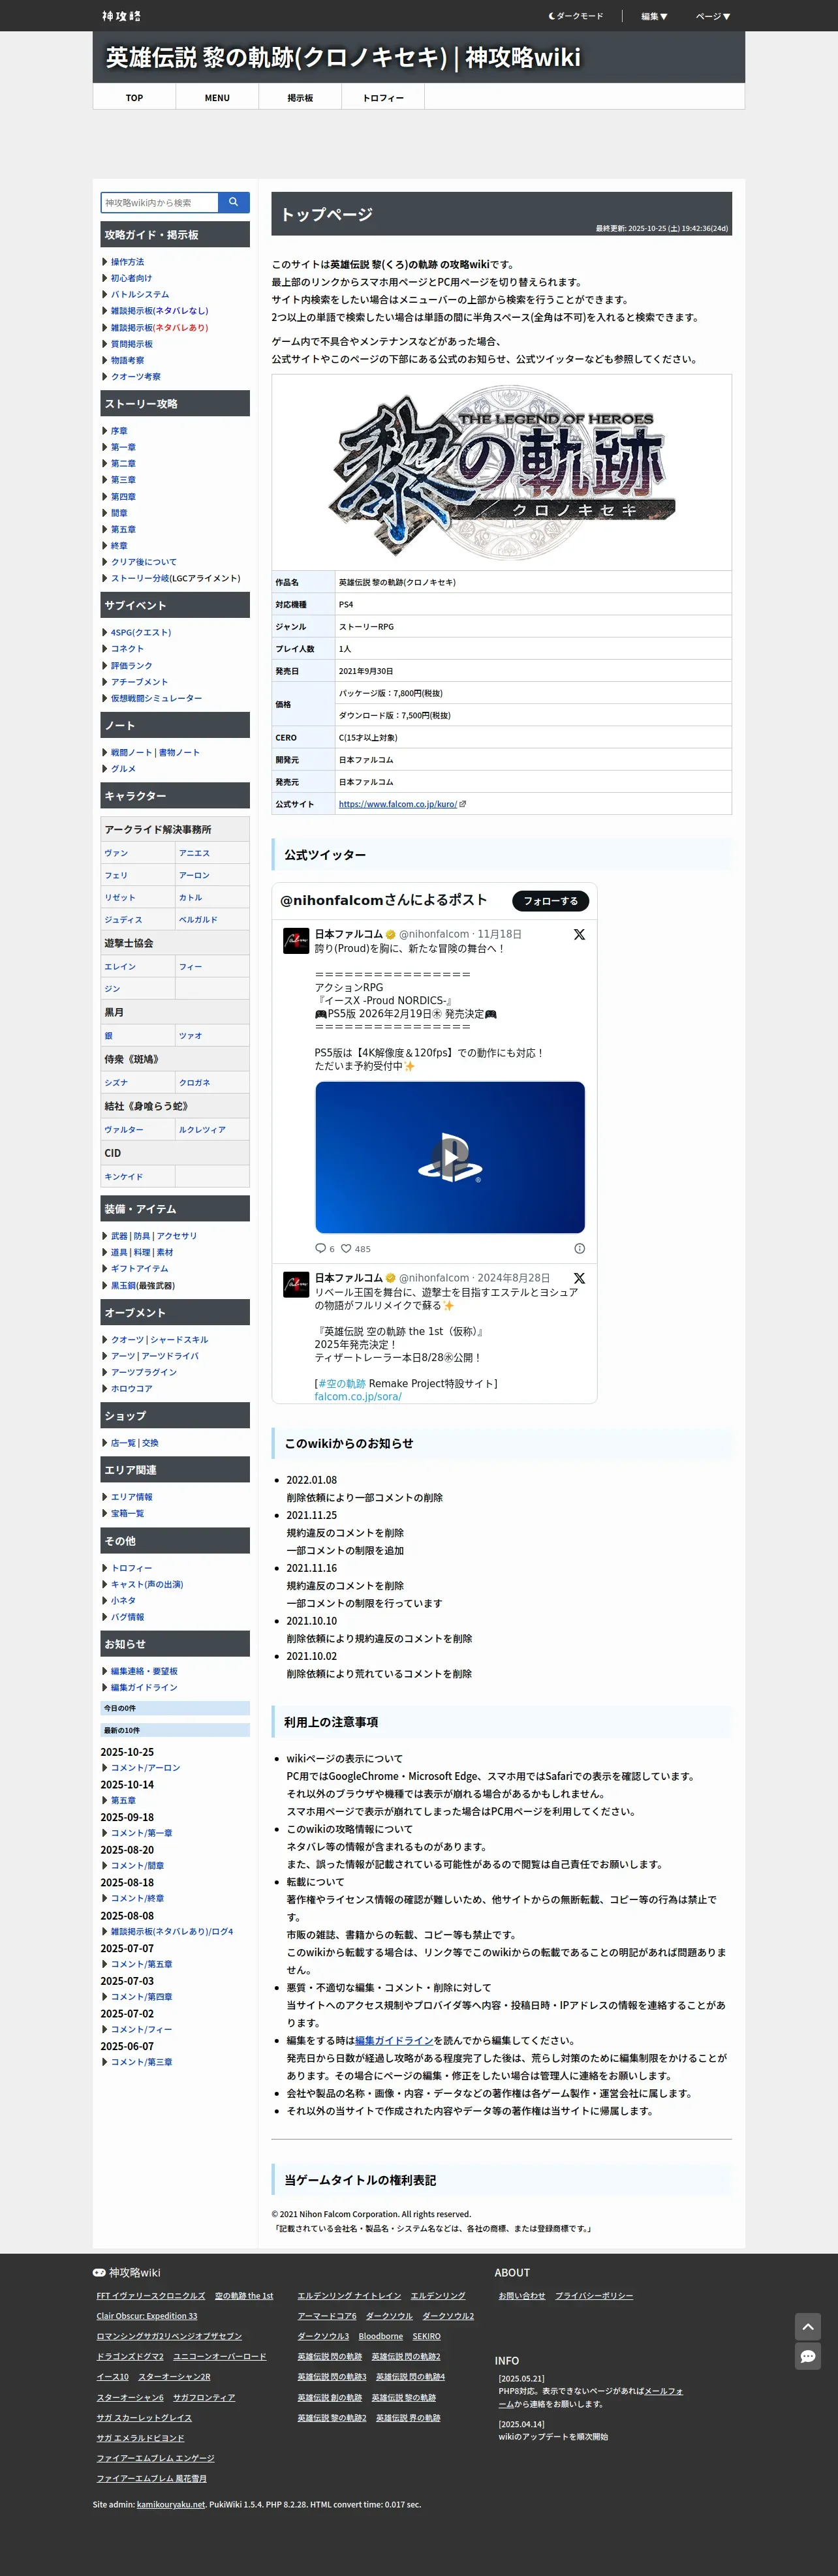The image size is (838, 2576).
Task: Toggle dark mode (ダークモード)
Action: pos(576,16)
